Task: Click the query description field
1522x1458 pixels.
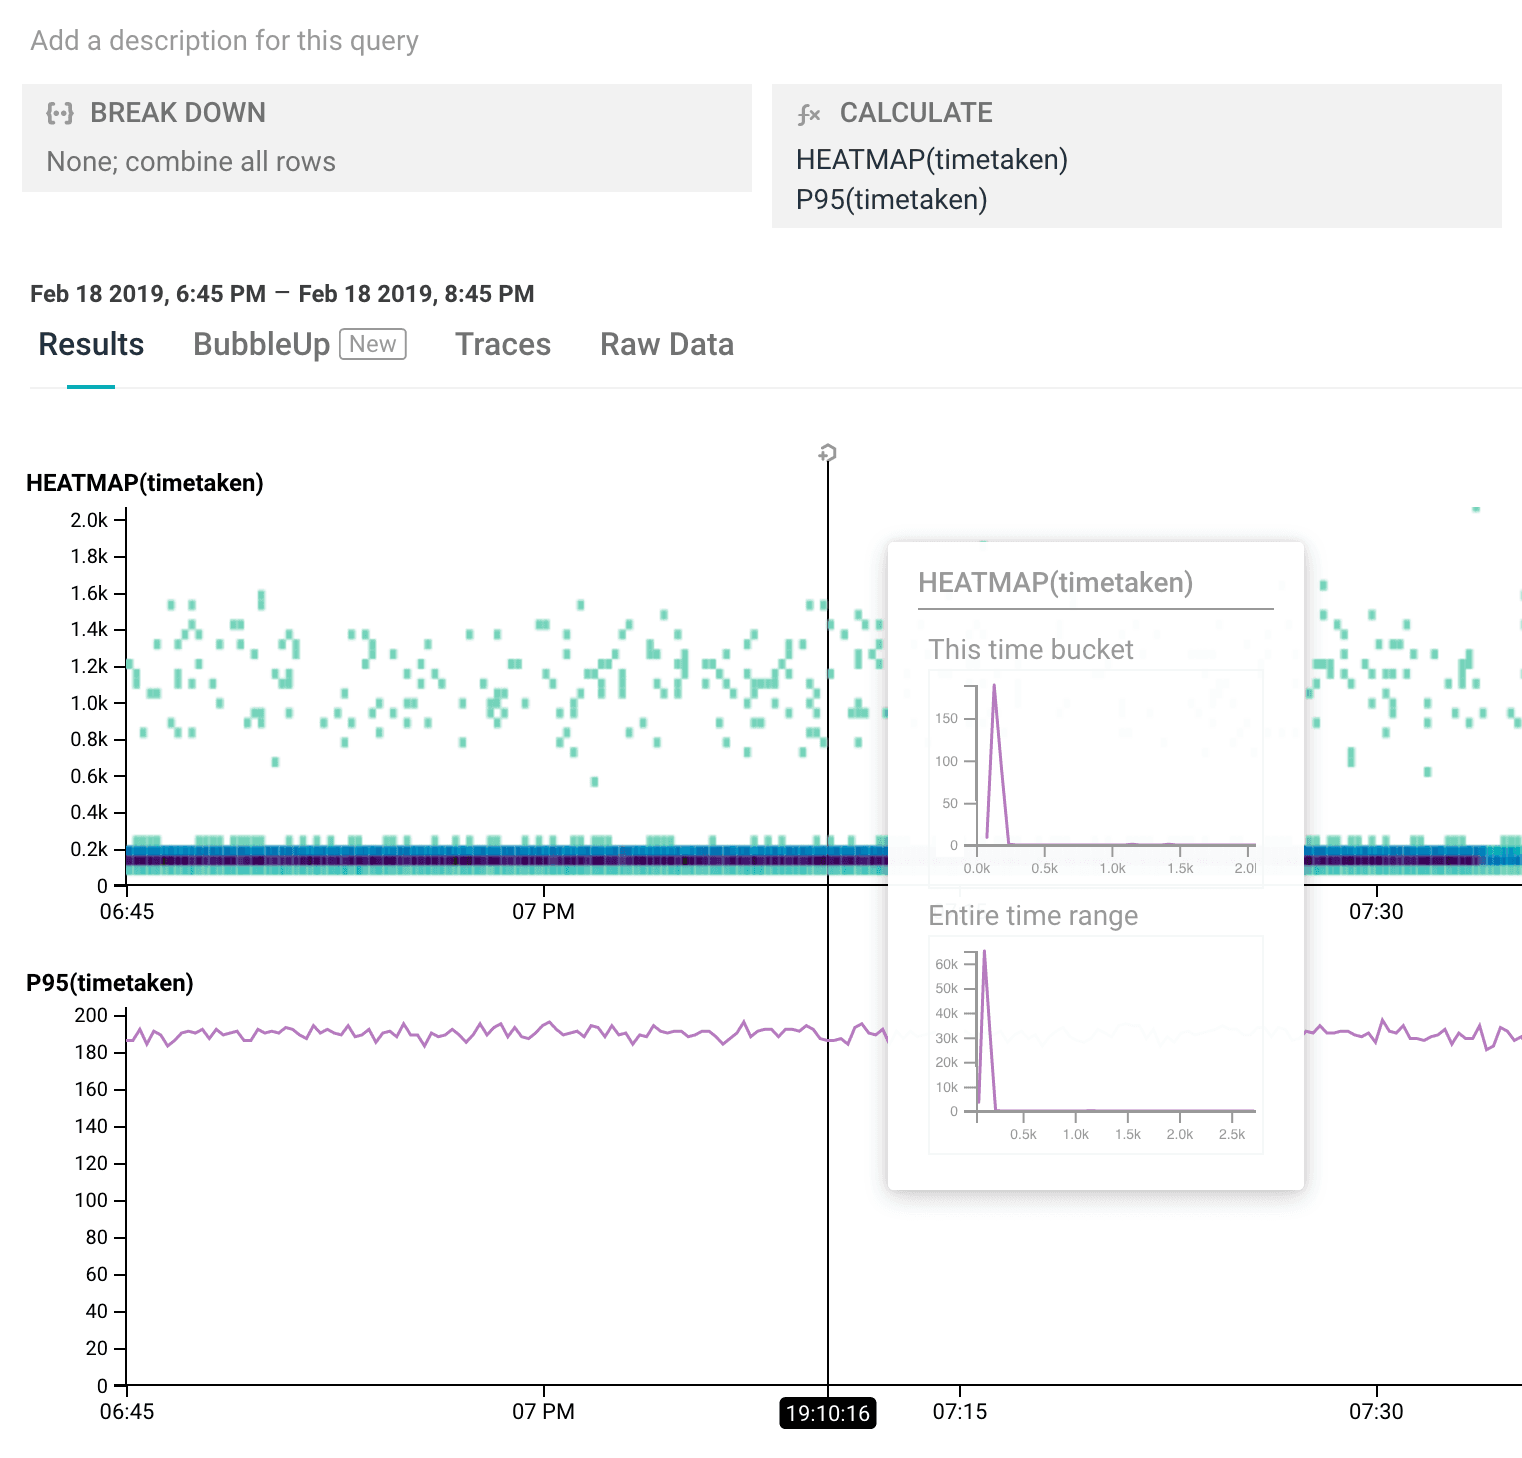Action: pyautogui.click(x=224, y=41)
